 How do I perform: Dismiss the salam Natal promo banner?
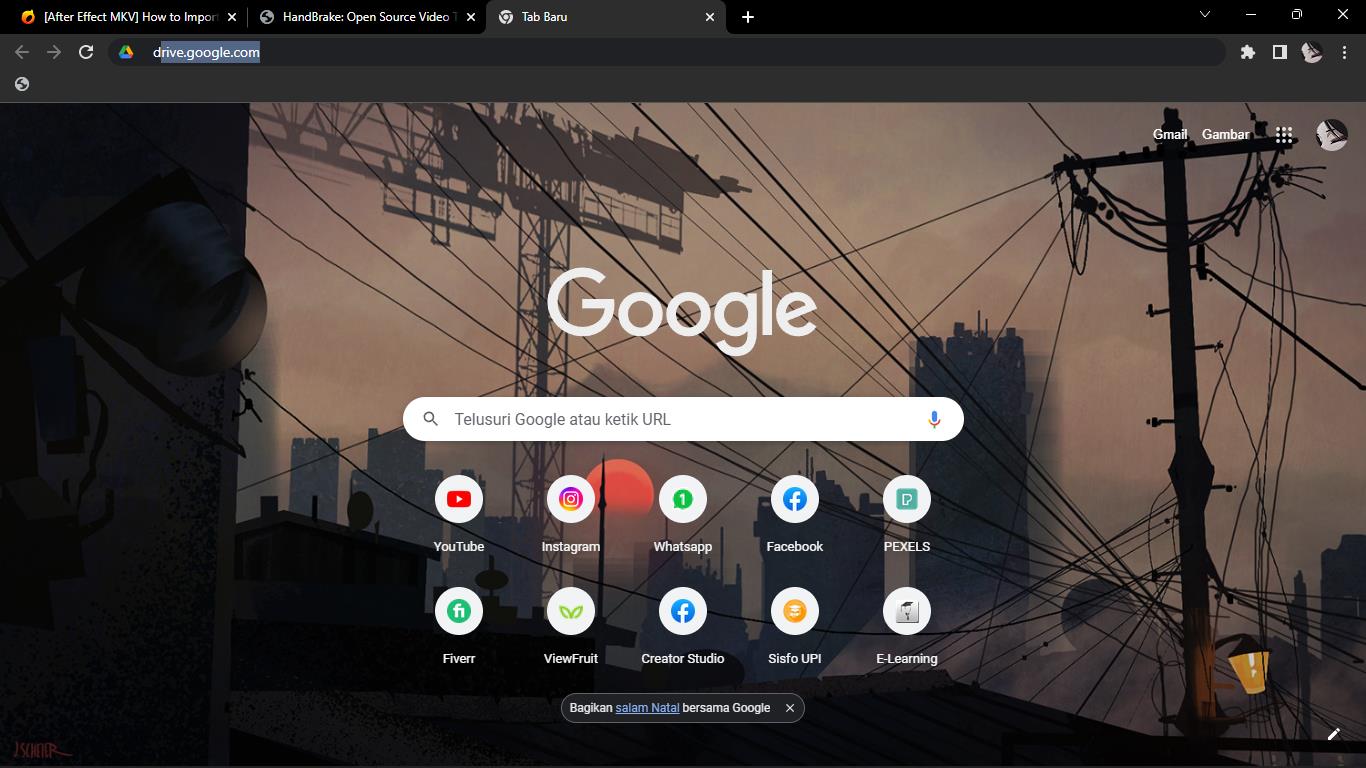coord(789,708)
